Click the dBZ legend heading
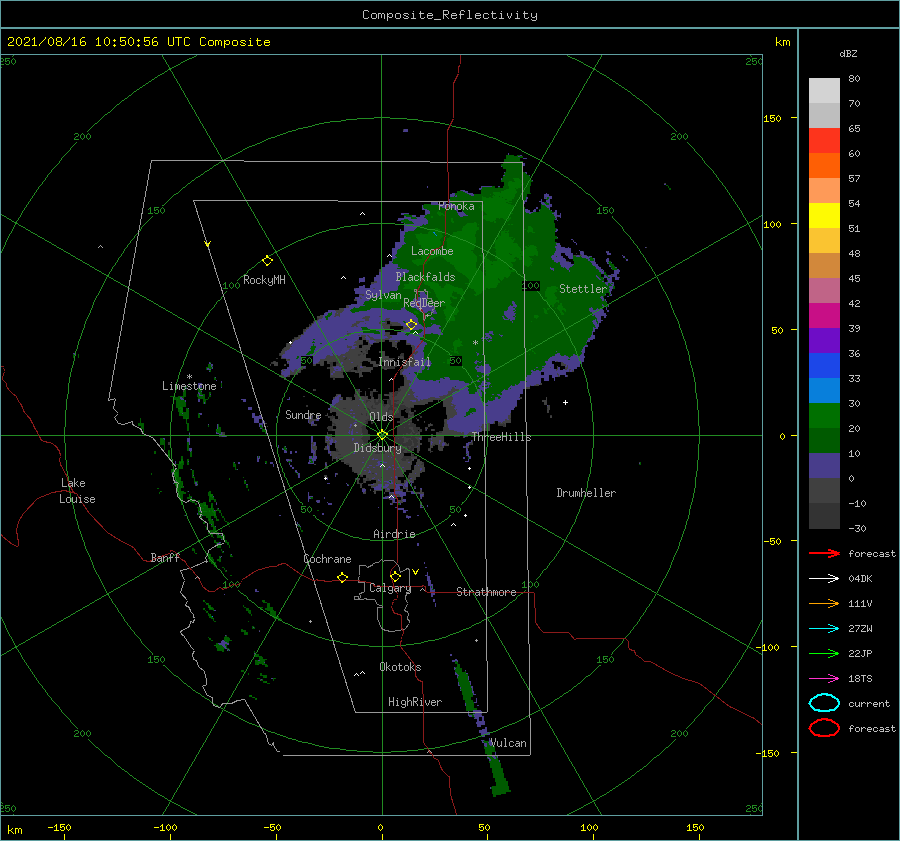Image resolution: width=900 pixels, height=841 pixels. pos(848,53)
